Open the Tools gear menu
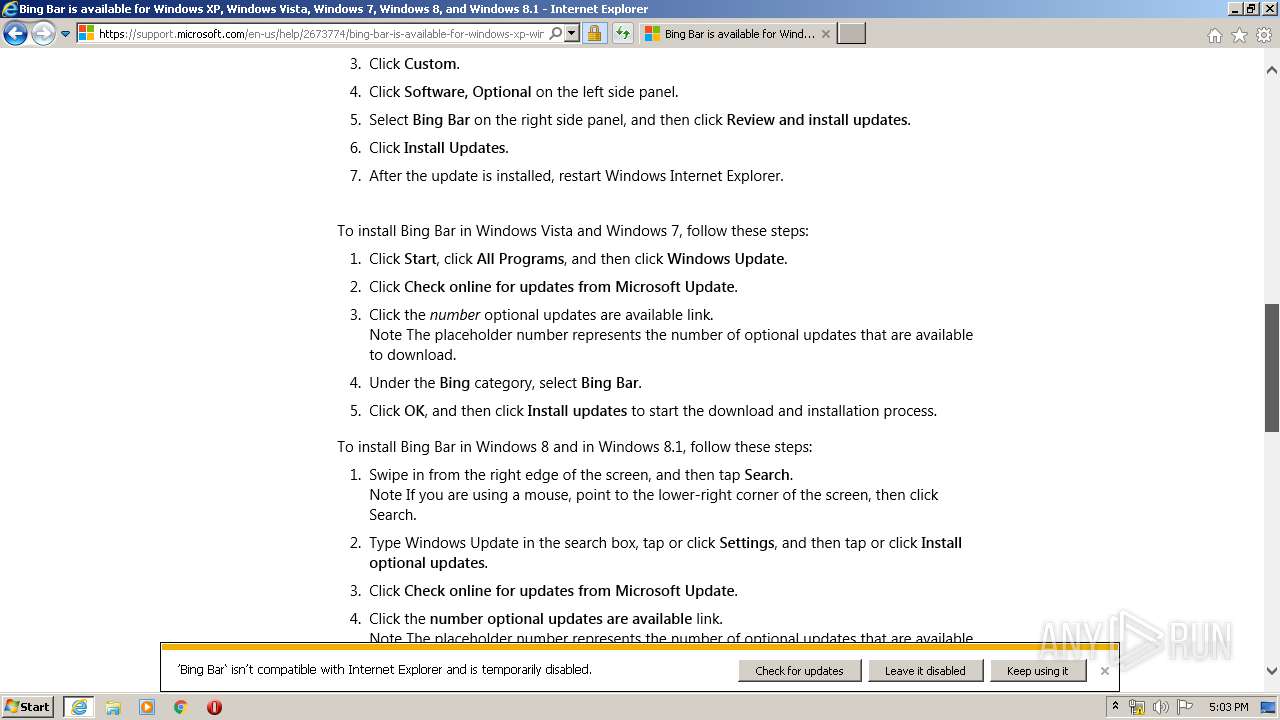The image size is (1280, 720). click(1264, 35)
